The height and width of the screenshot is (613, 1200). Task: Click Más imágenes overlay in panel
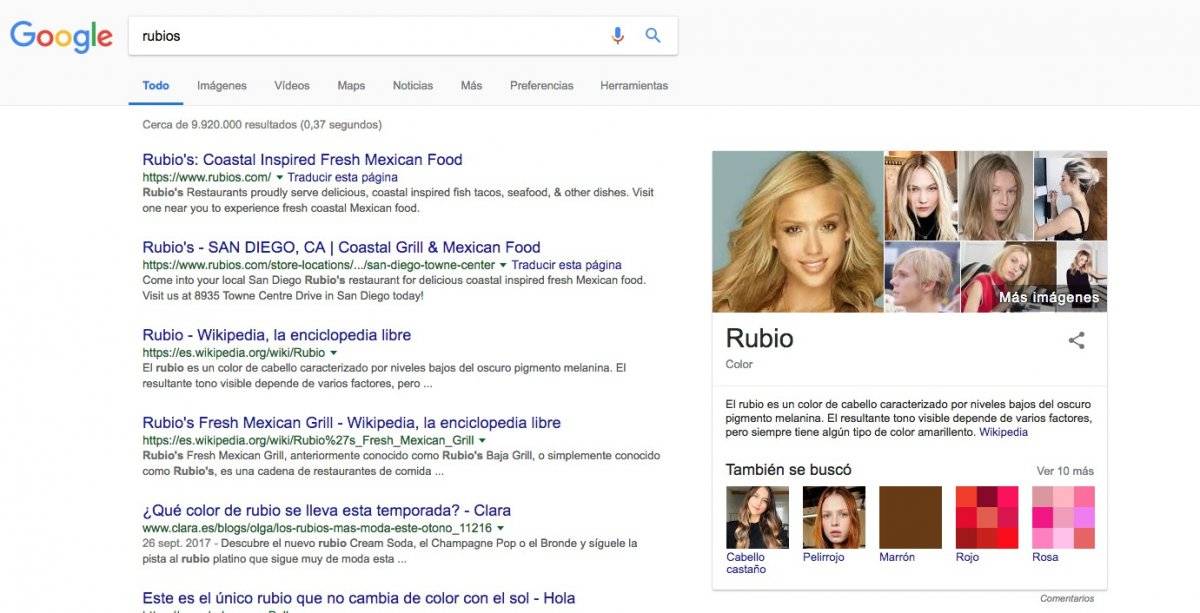(1048, 297)
